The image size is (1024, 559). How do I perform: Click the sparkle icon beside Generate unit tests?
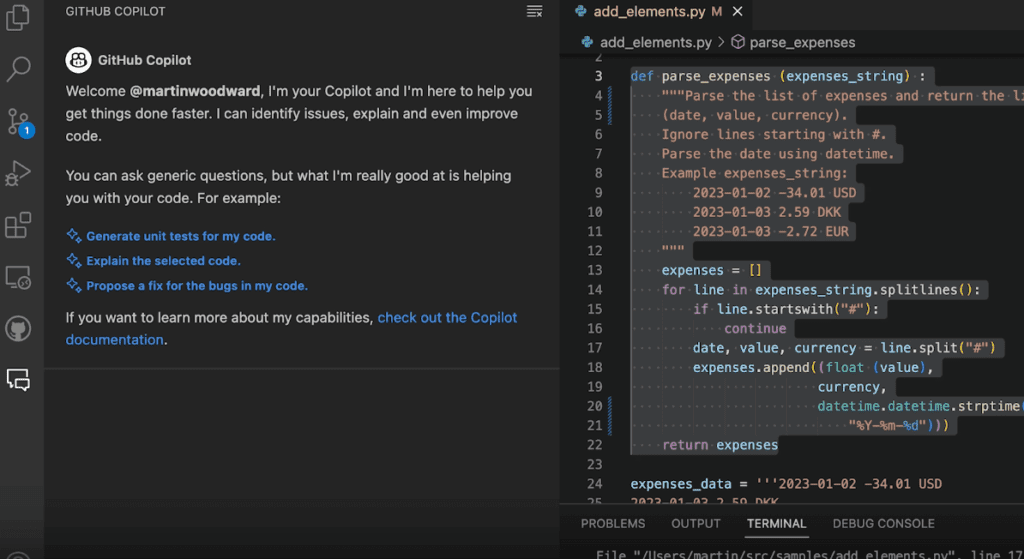pos(74,236)
